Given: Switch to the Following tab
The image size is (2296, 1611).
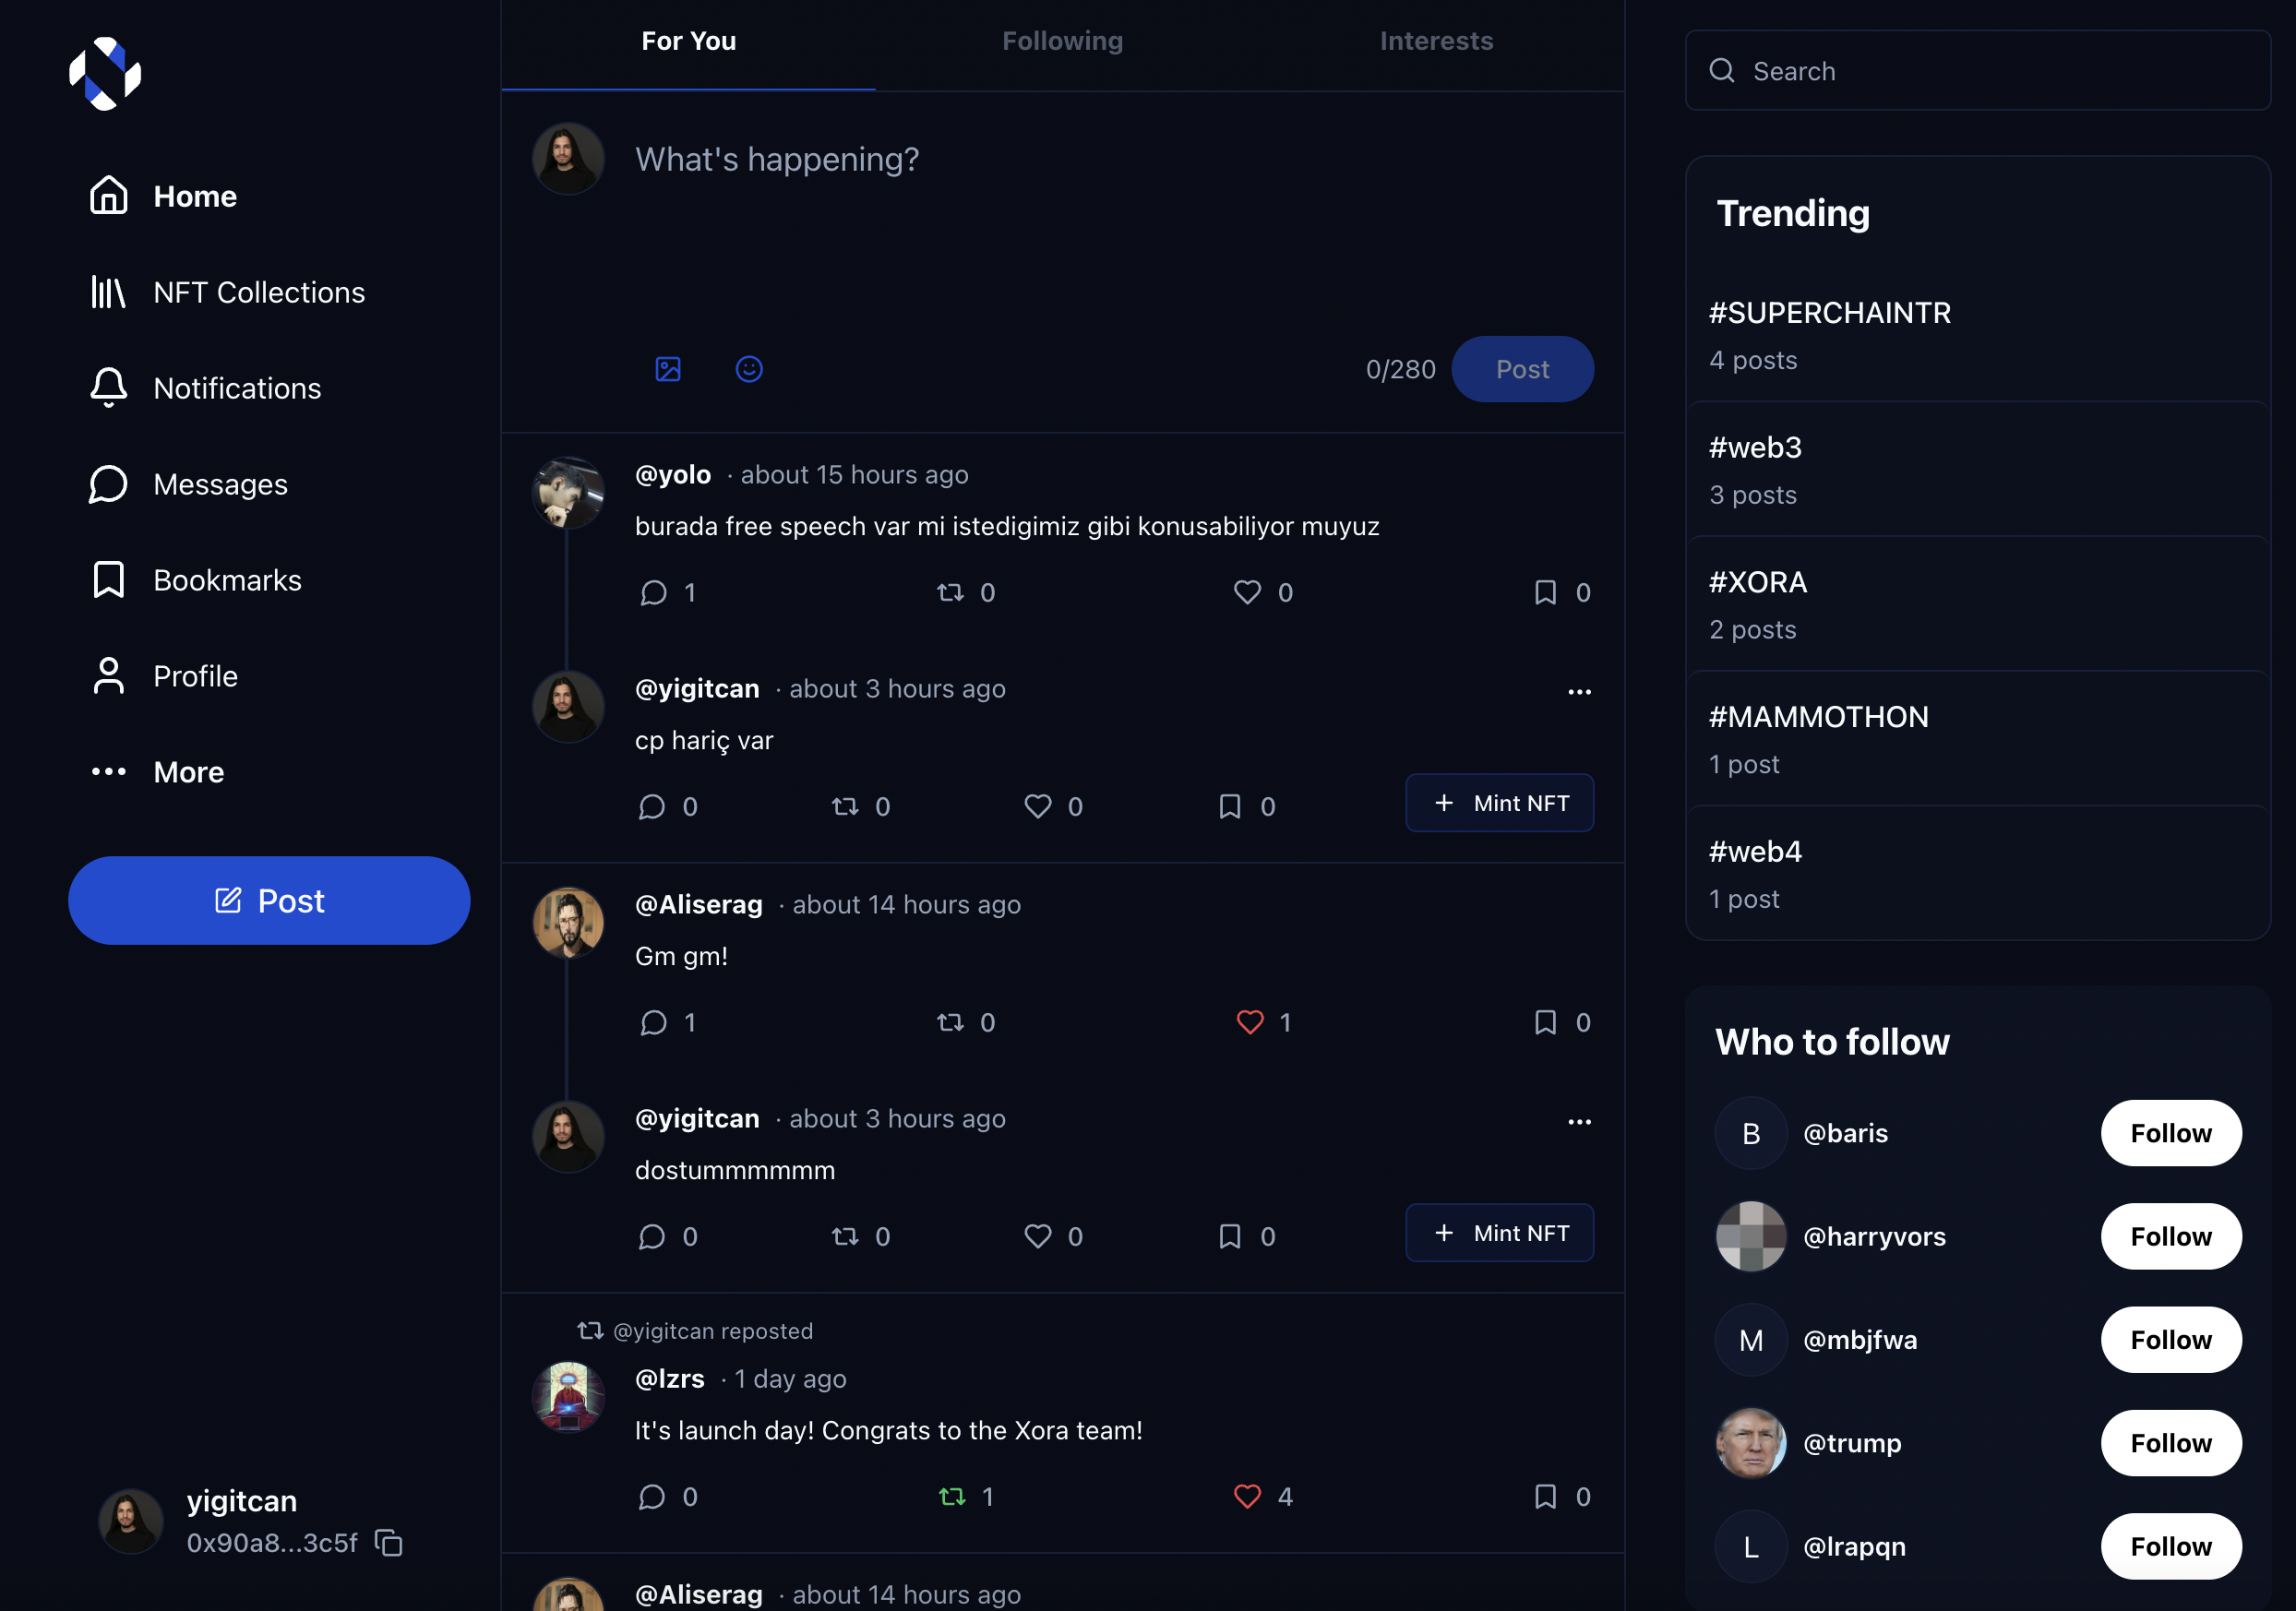Looking at the screenshot, I should click(x=1062, y=41).
